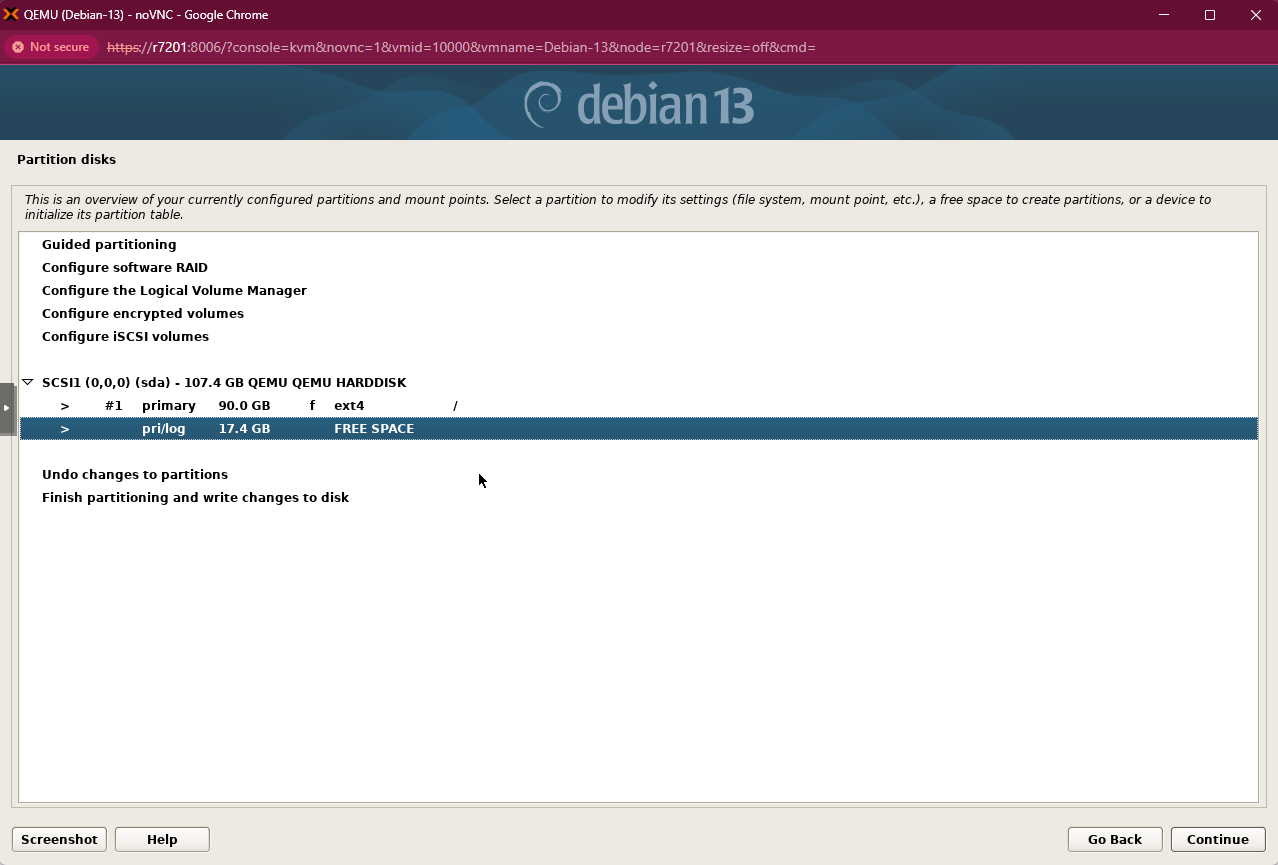Expand the FREE SPACE row arrow
Screen dimensions: 1278x865
[65, 429]
